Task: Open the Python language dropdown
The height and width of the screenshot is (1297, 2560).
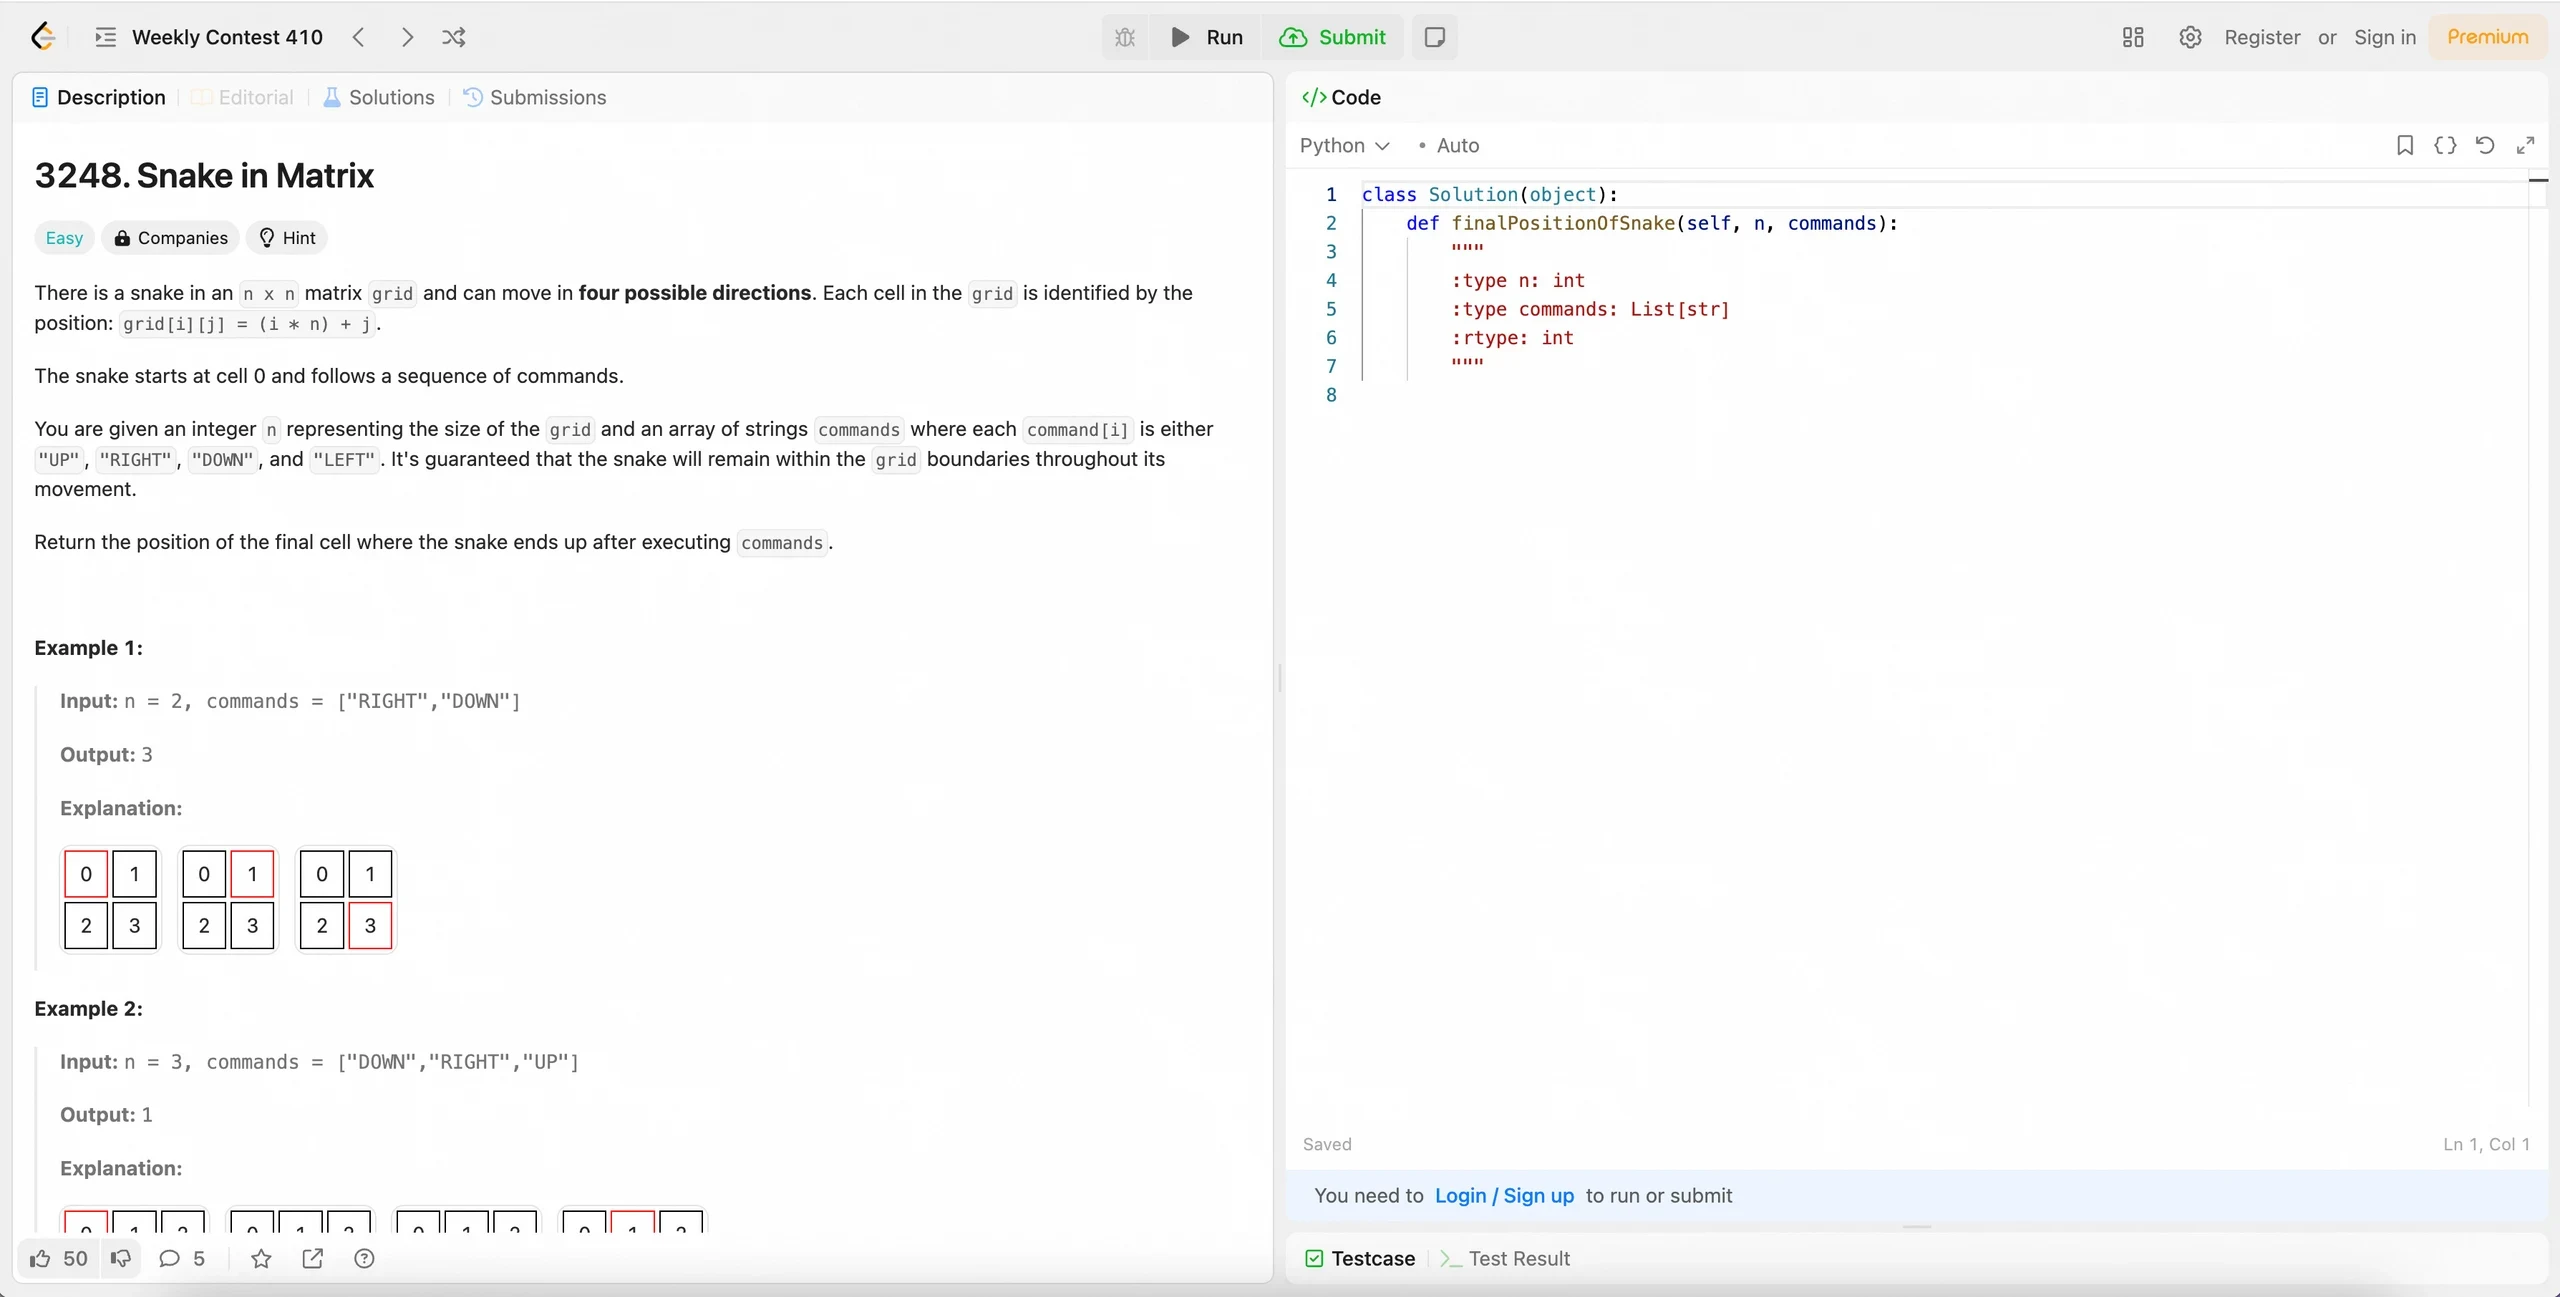Action: click(1344, 145)
